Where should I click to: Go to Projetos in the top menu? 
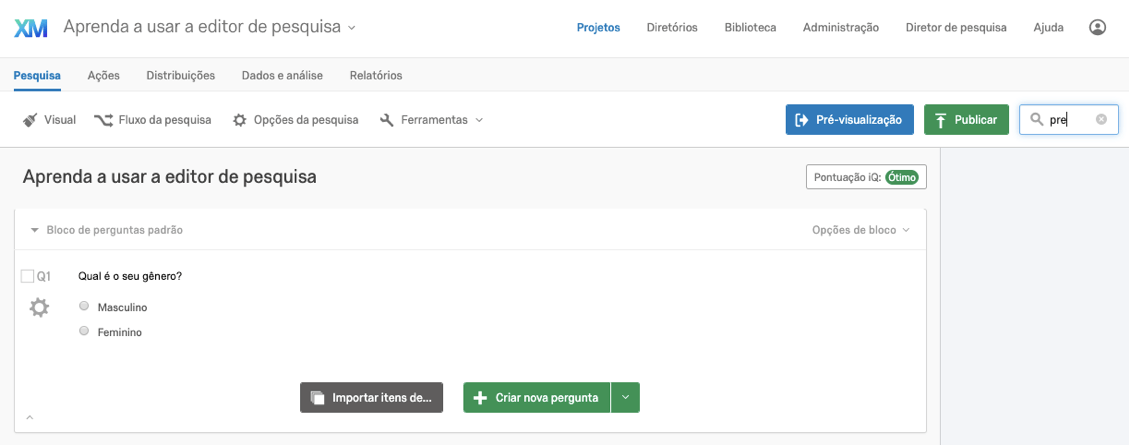pyautogui.click(x=598, y=28)
